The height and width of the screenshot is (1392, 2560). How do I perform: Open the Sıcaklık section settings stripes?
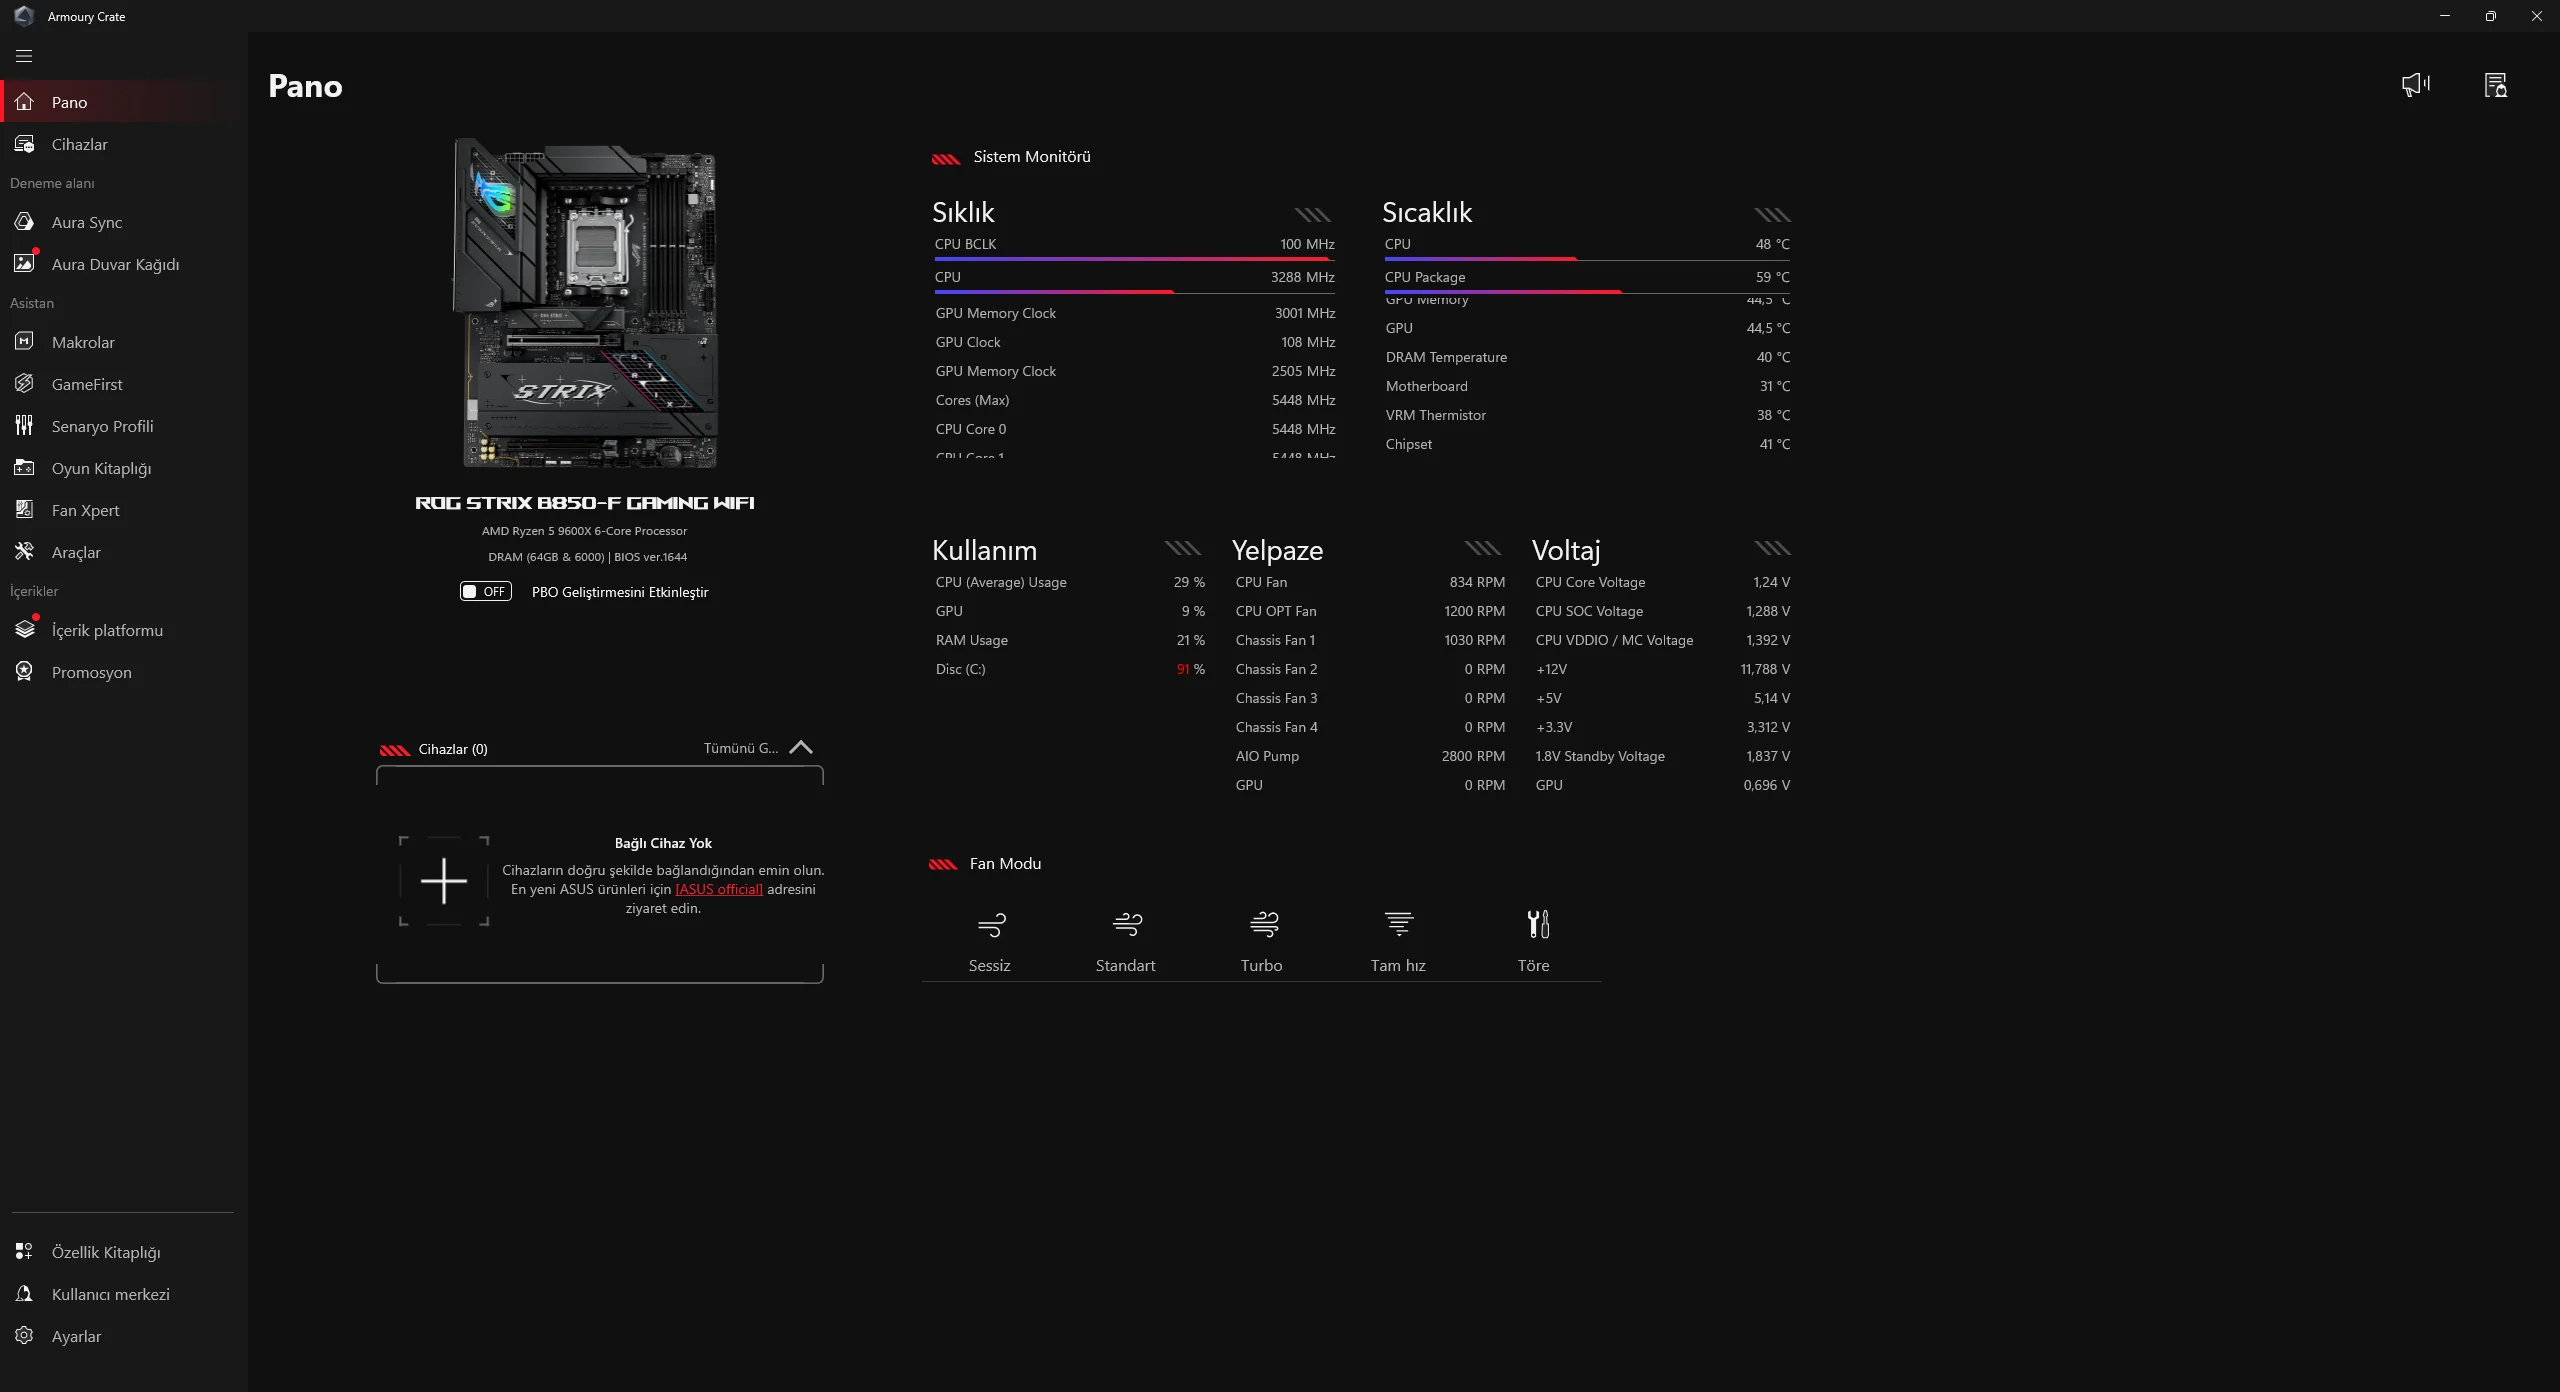pyautogui.click(x=1772, y=215)
